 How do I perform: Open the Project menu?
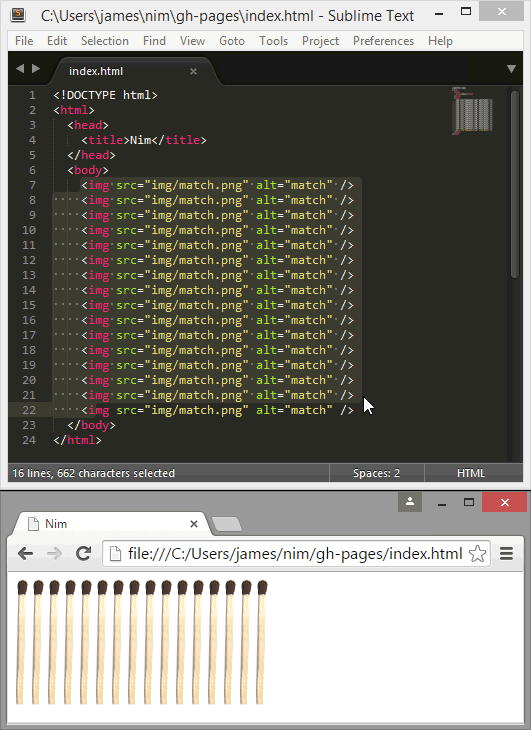(x=320, y=41)
